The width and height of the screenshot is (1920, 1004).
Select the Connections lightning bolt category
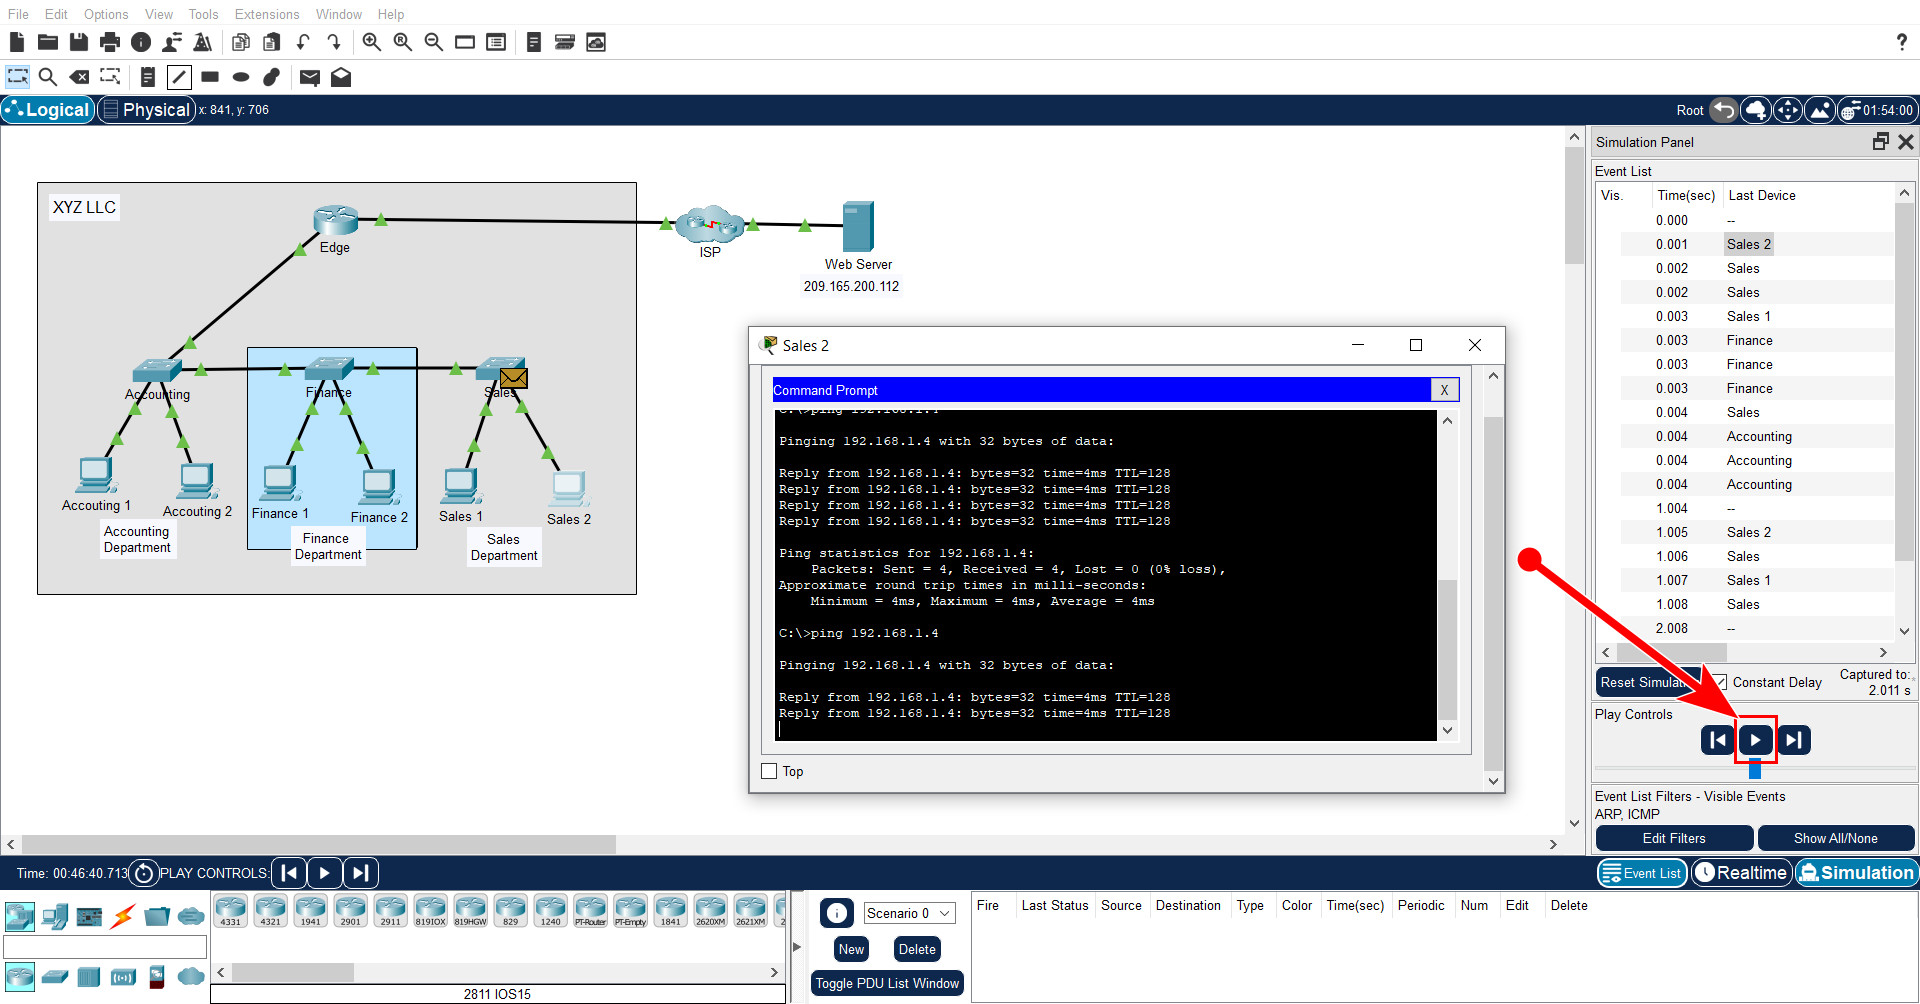pos(123,916)
